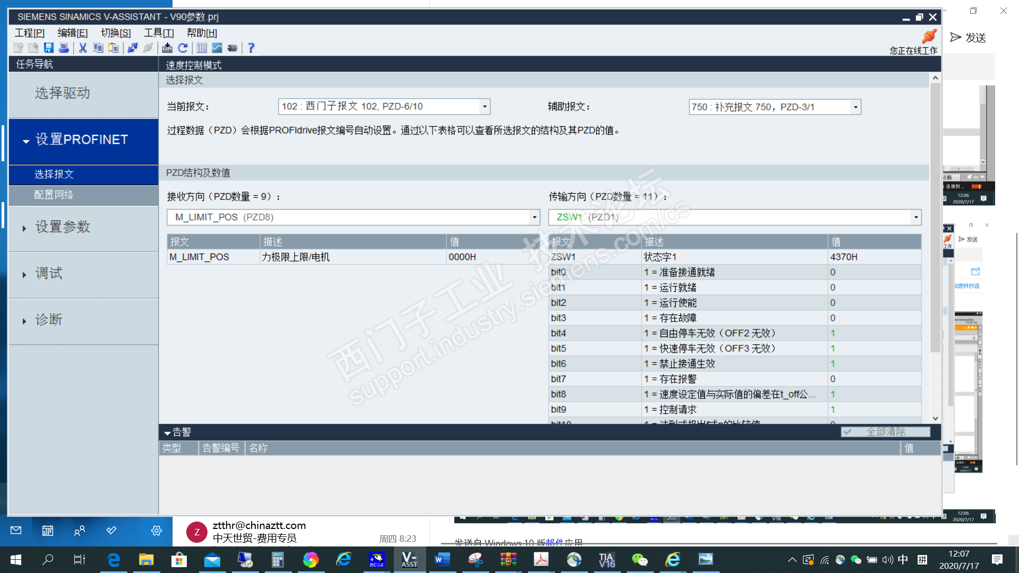Image resolution: width=1019 pixels, height=574 pixels.
Task: Expand the 设置参数 navigation section
Action: (24, 228)
